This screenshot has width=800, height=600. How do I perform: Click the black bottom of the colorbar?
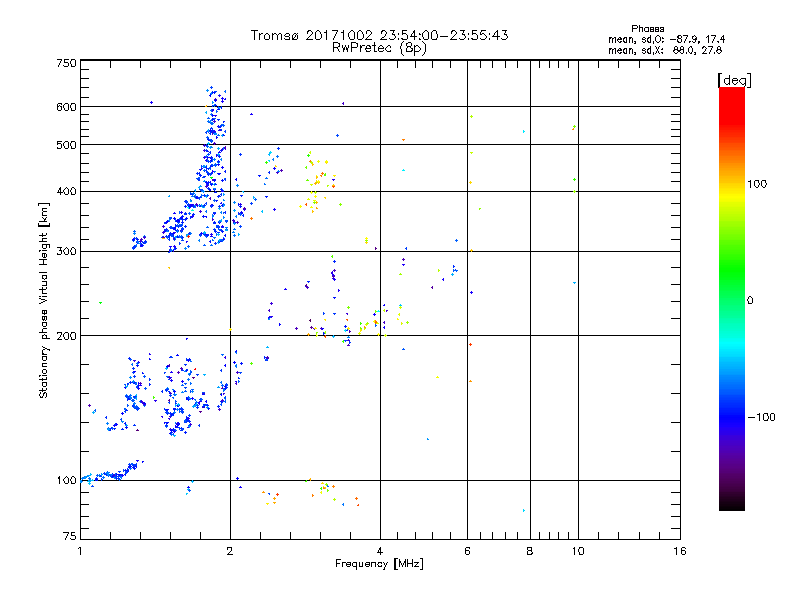point(732,504)
